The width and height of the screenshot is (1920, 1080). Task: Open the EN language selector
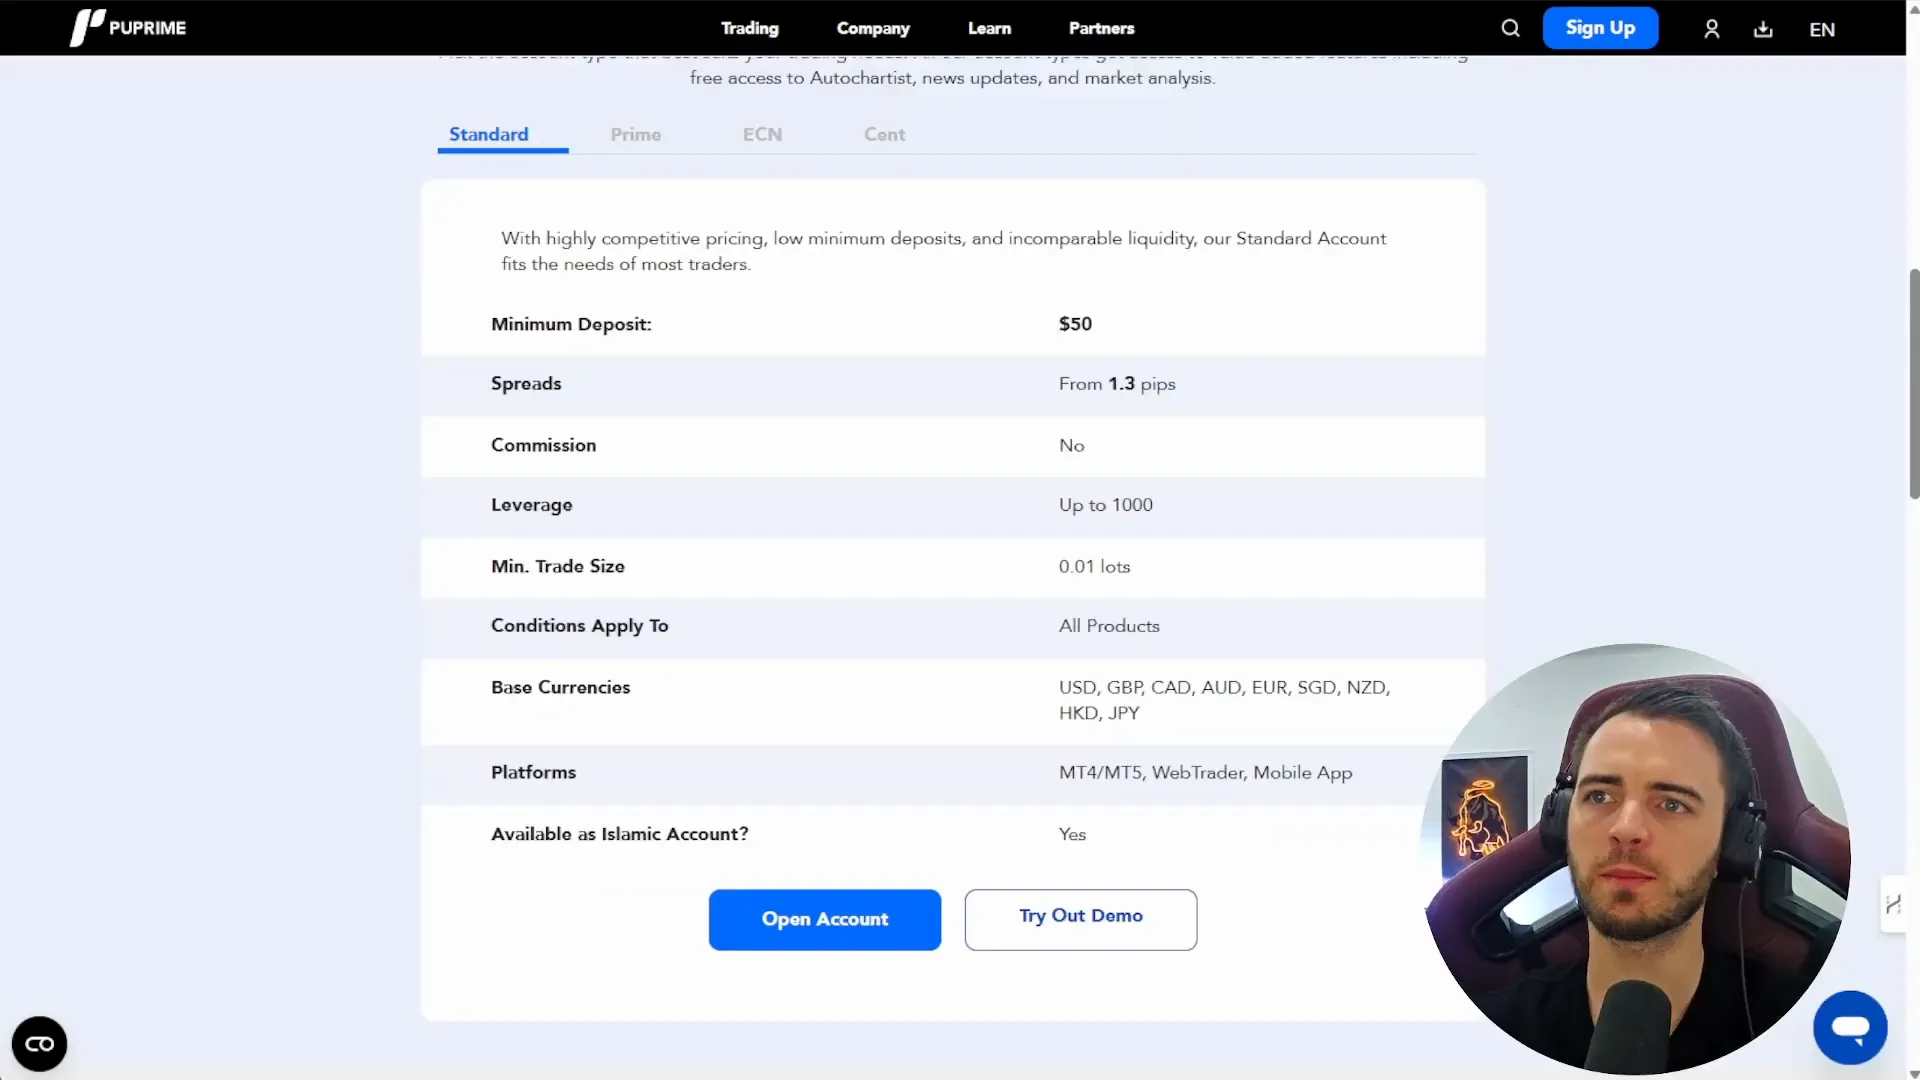click(x=1822, y=30)
